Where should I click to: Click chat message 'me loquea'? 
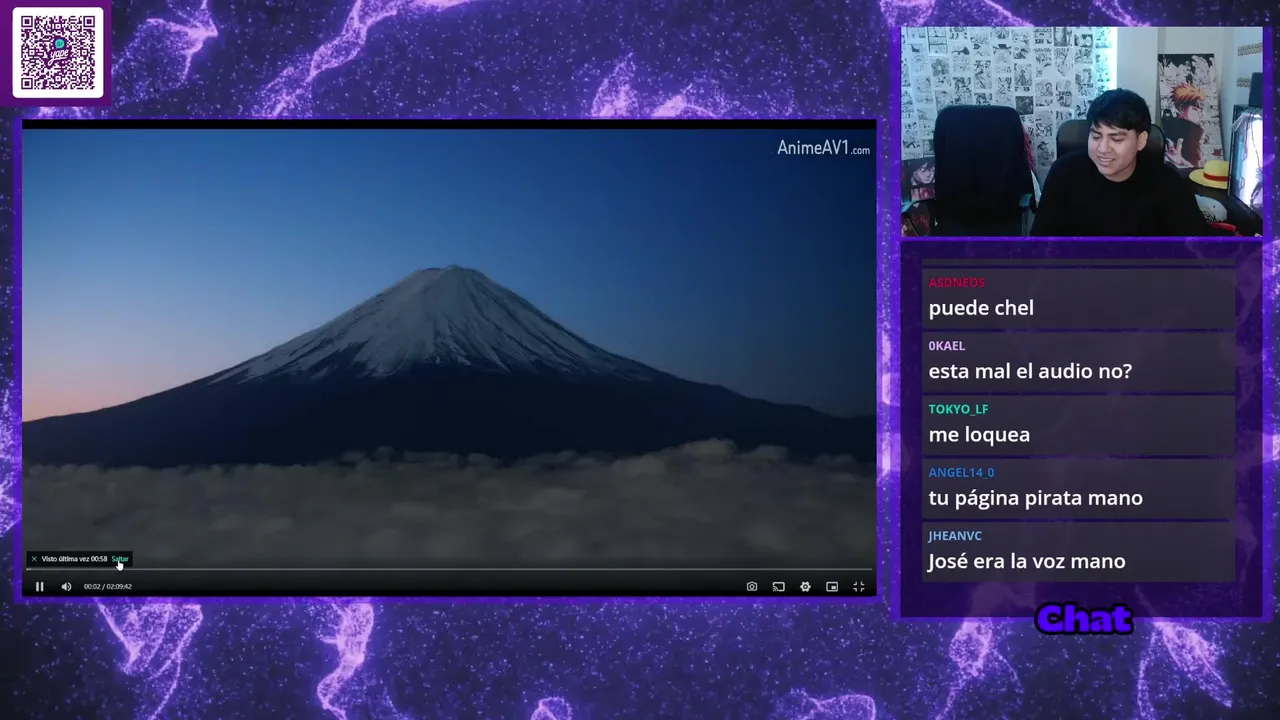click(979, 435)
